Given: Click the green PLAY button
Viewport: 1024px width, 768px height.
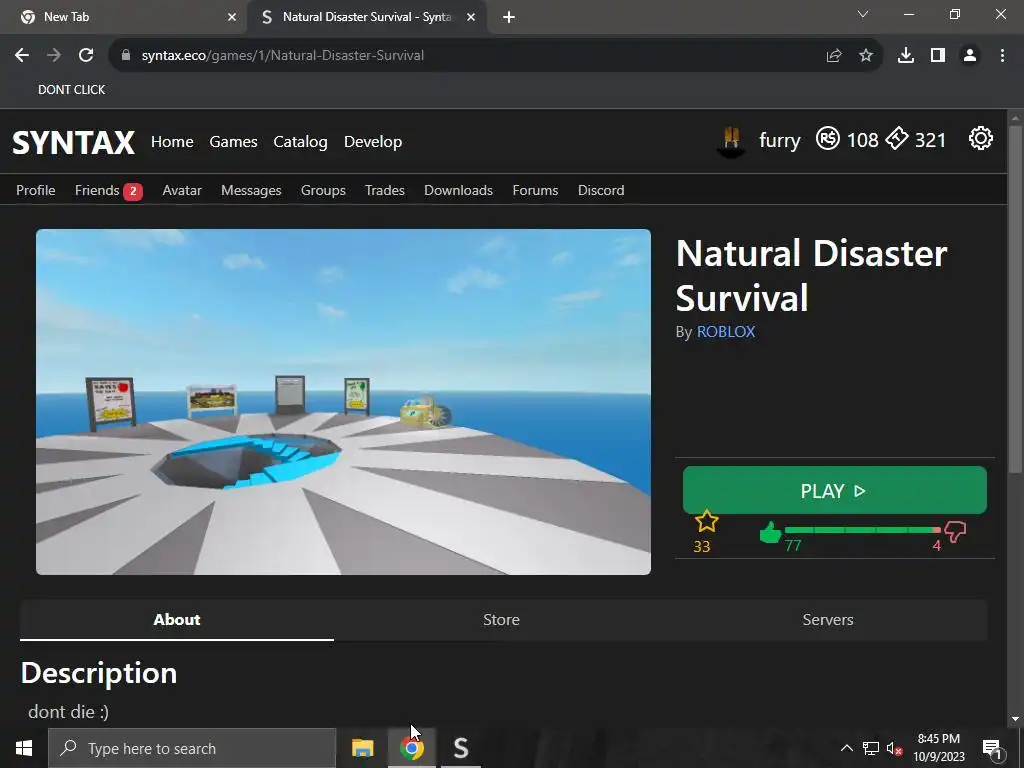Looking at the screenshot, I should coord(835,490).
